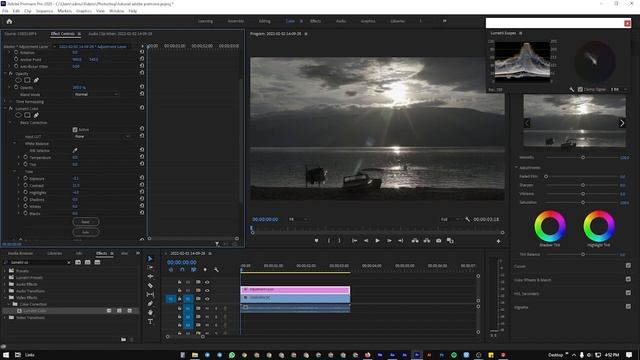This screenshot has width=640, height=360.
Task: Open the Input LUT dropdown
Action: click(x=102, y=136)
